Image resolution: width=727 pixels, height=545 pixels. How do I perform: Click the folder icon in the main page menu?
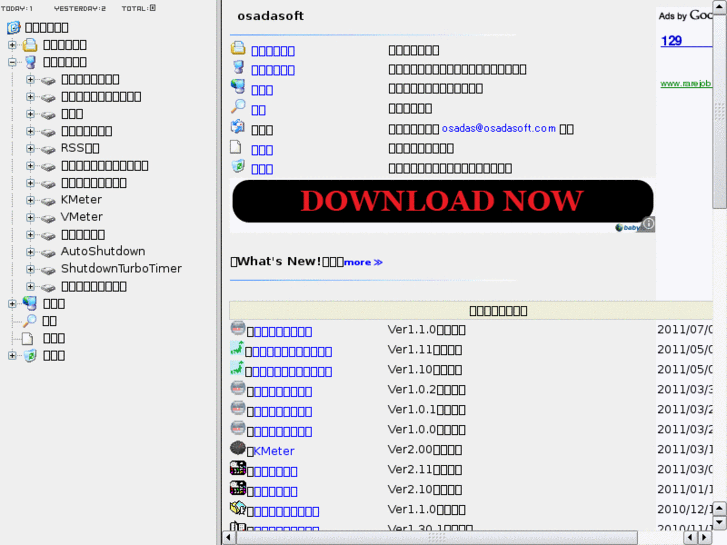pos(238,48)
